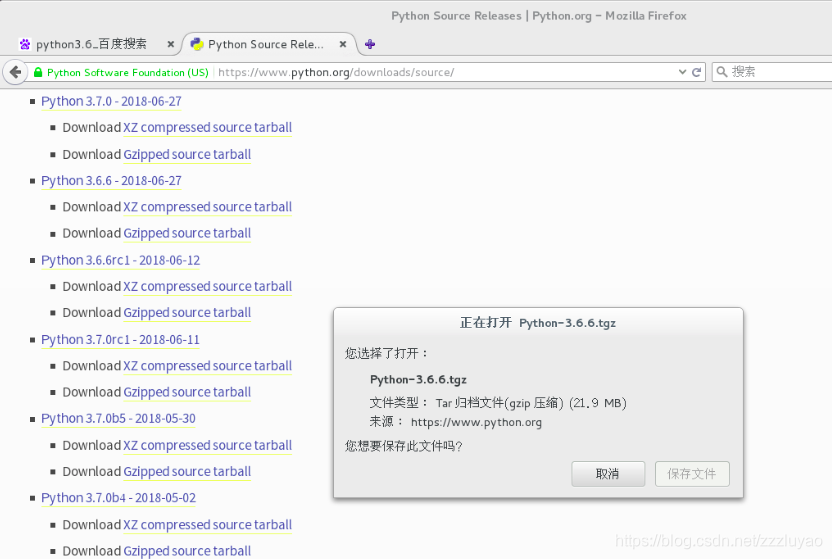832x559 pixels.
Task: Download Gzipped source tarball for Python 3.6.6
Action: pos(187,234)
